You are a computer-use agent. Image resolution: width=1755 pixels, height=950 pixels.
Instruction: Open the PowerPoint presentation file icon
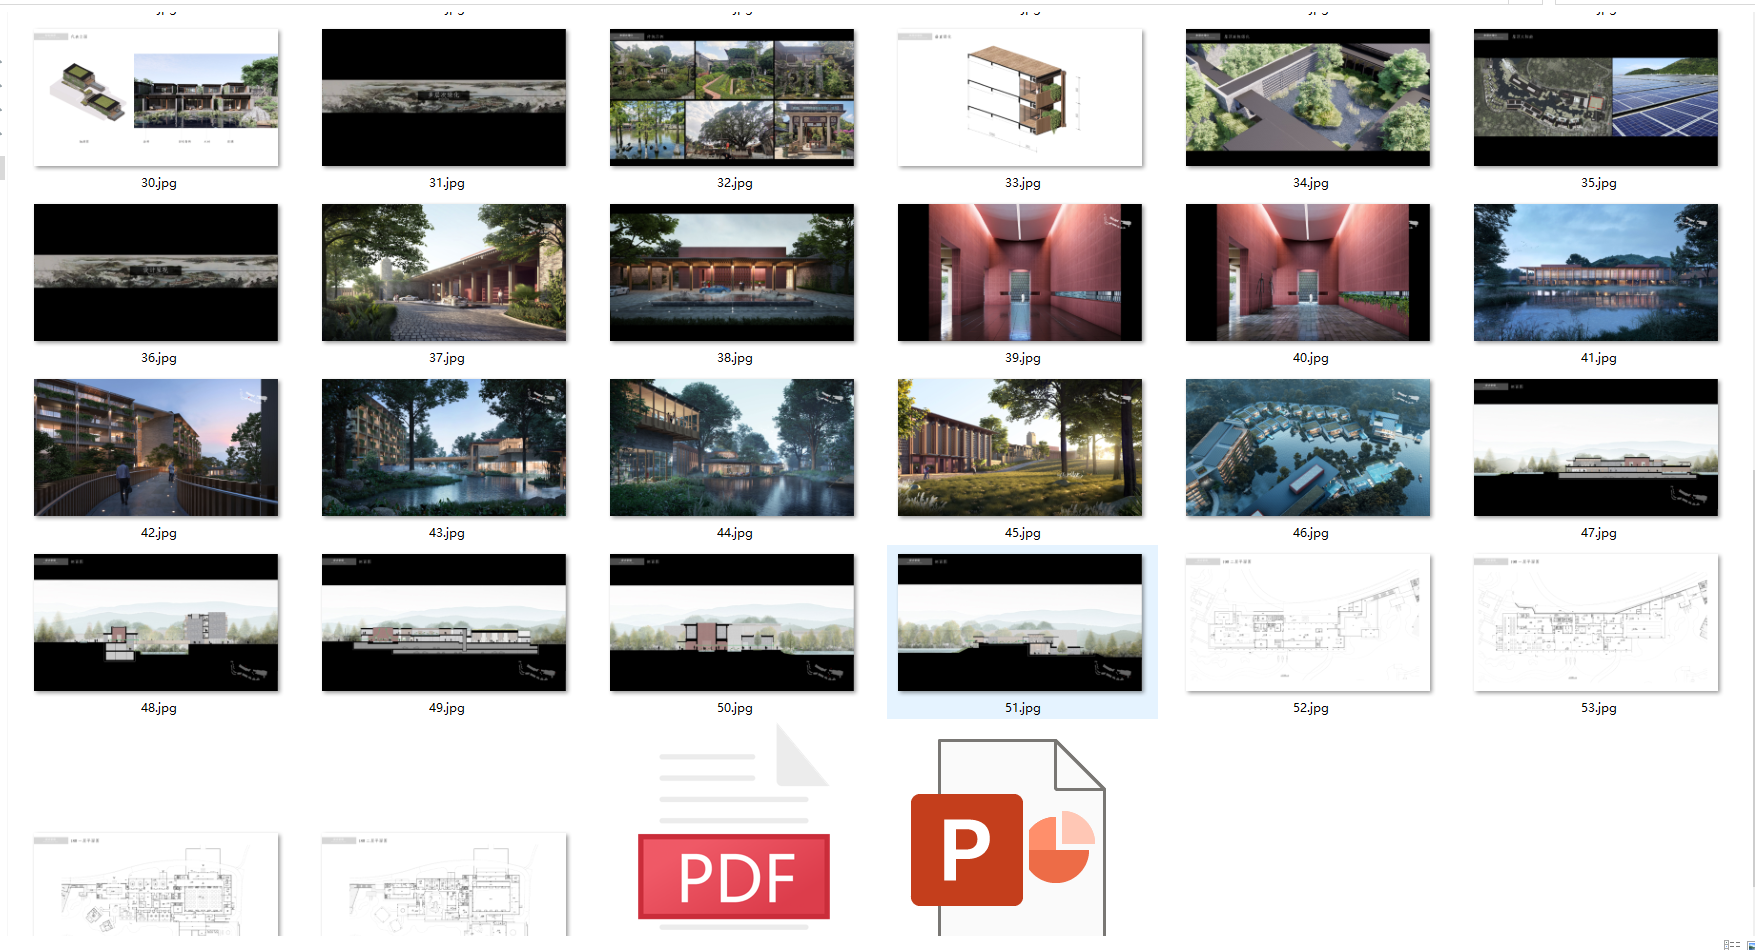click(x=1008, y=838)
